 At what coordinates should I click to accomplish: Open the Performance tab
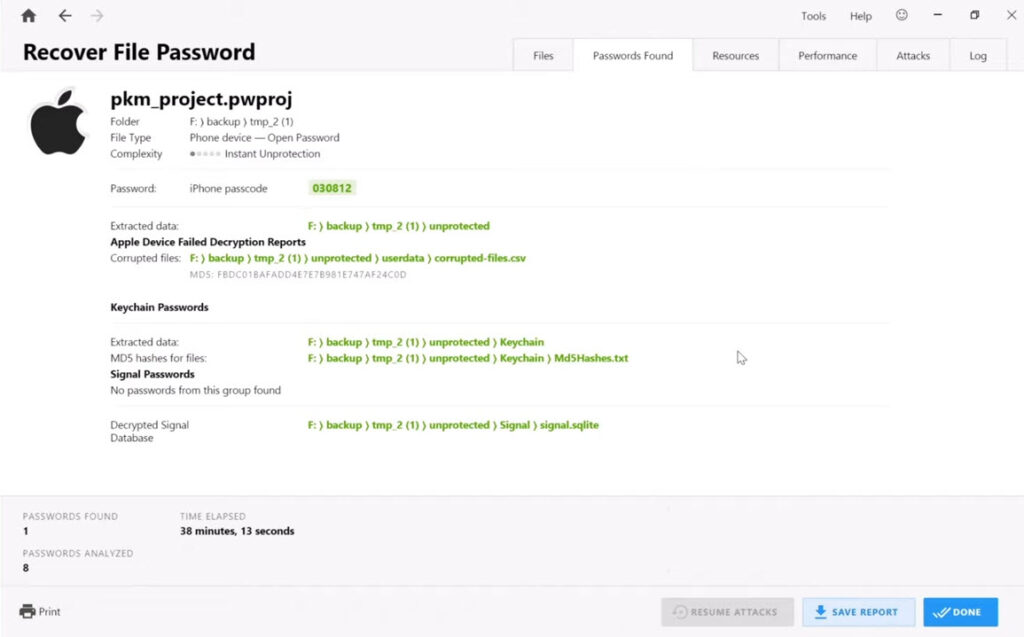click(827, 56)
